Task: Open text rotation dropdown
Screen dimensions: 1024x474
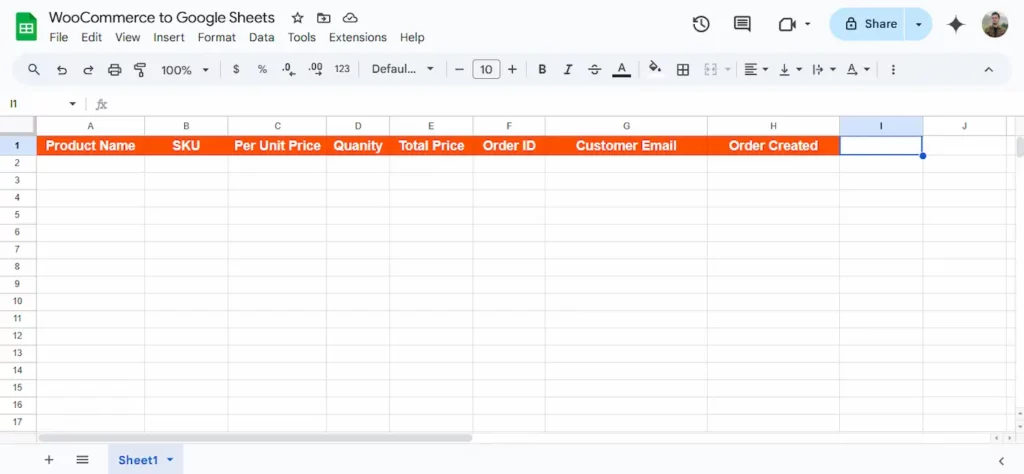Action: (857, 69)
